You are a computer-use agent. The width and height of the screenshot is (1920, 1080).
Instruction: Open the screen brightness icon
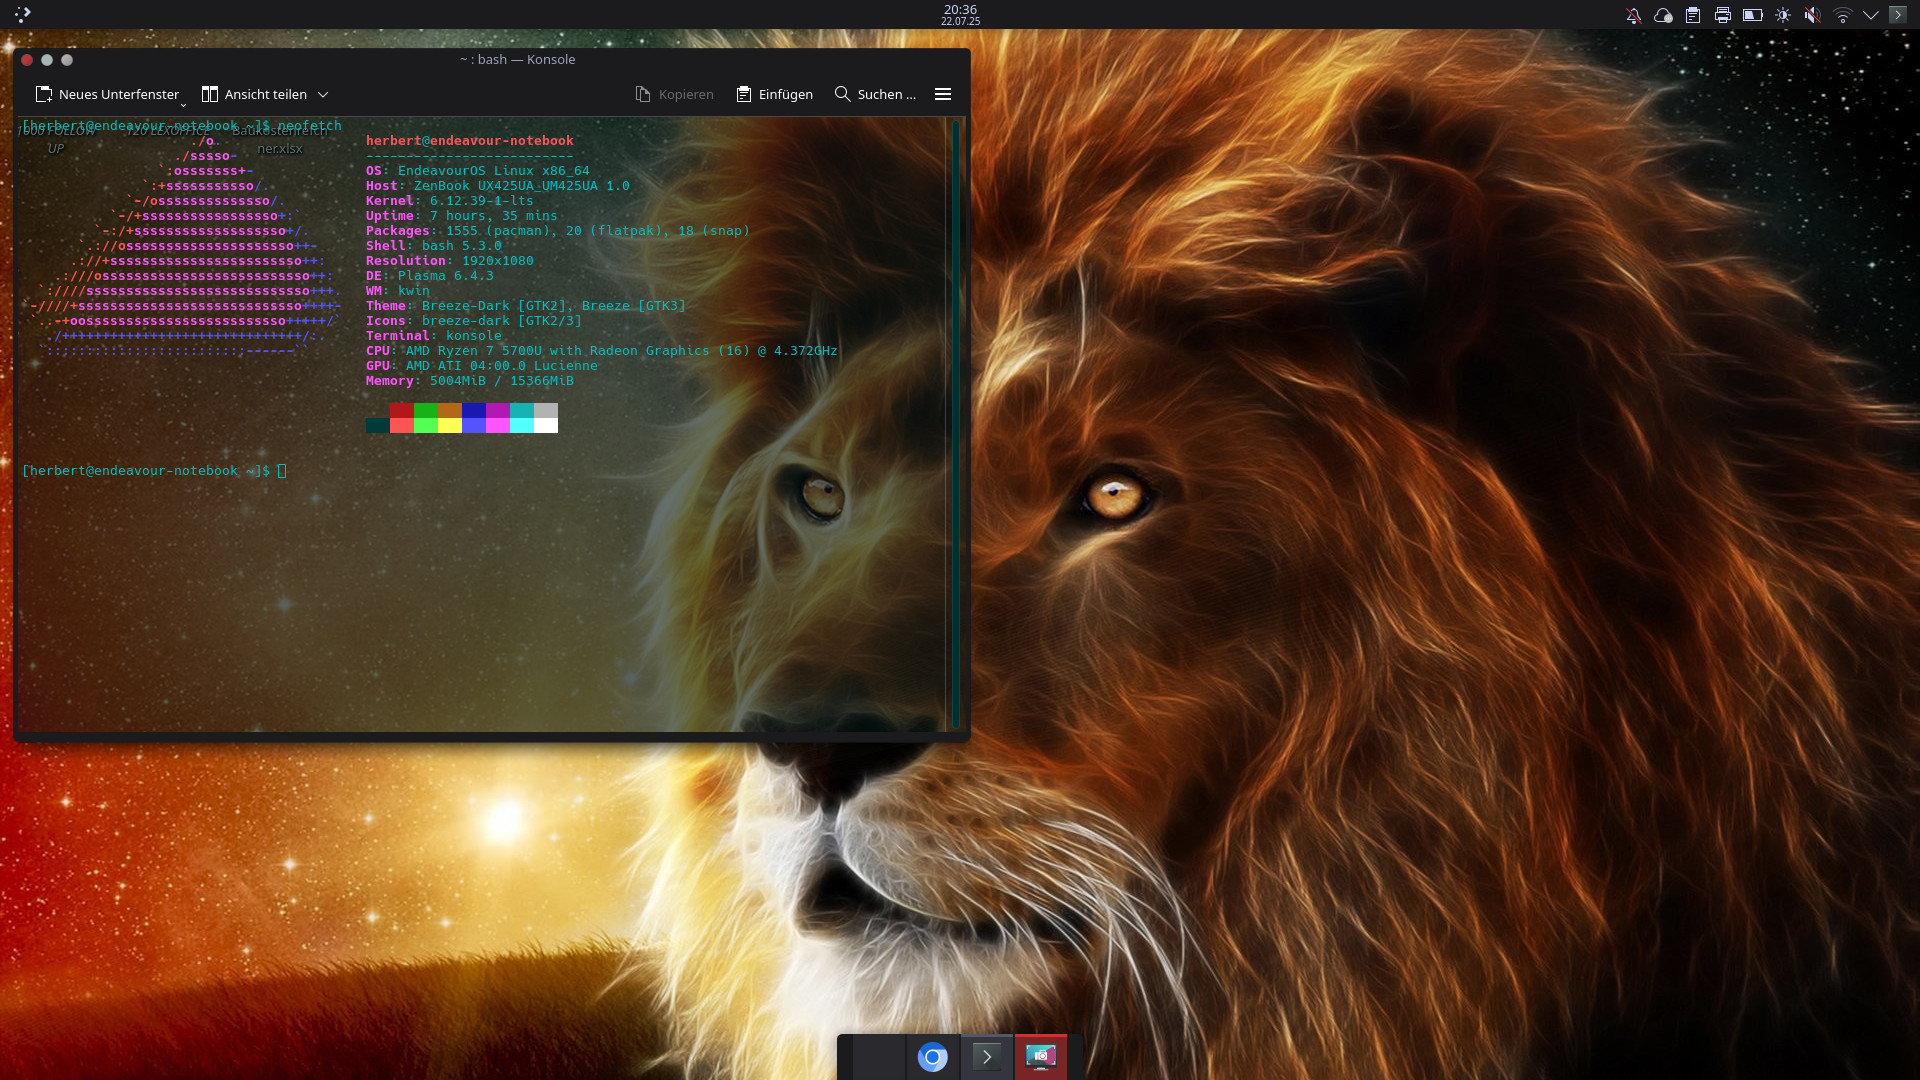click(1782, 15)
